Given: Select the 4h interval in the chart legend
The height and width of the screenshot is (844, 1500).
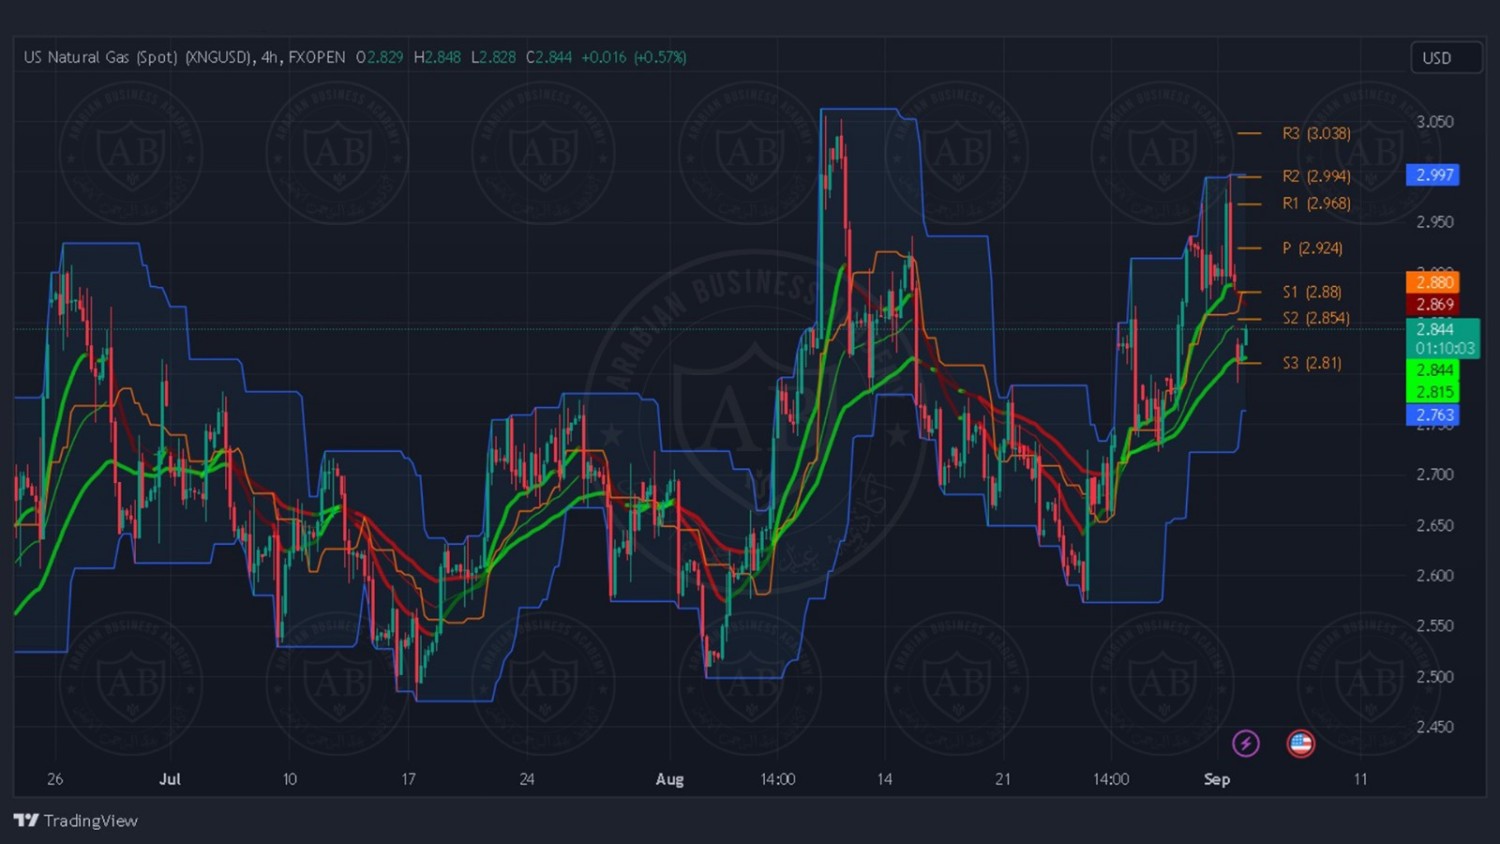Looking at the screenshot, I should pos(269,57).
